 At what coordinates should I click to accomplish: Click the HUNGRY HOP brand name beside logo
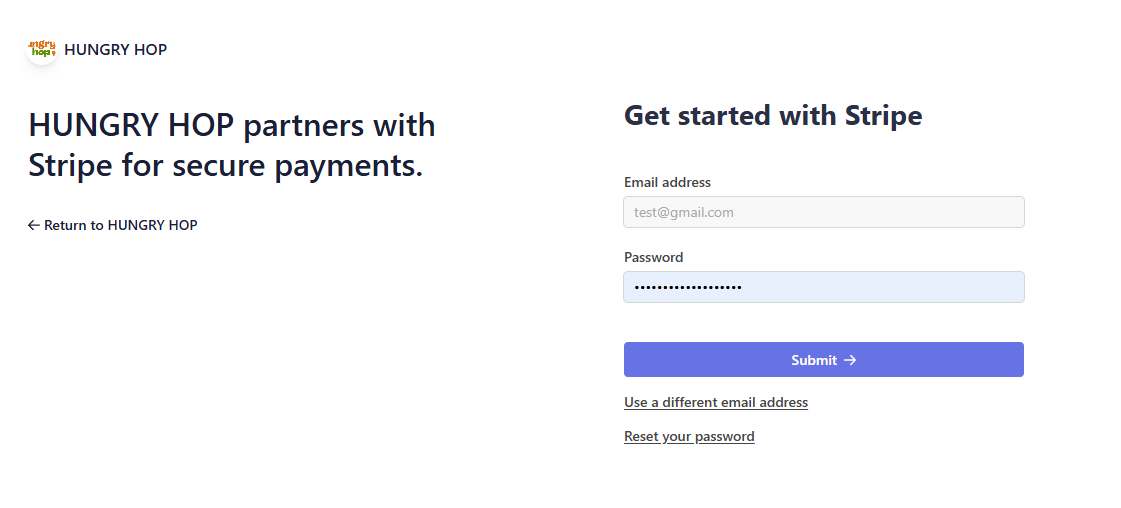click(x=115, y=50)
